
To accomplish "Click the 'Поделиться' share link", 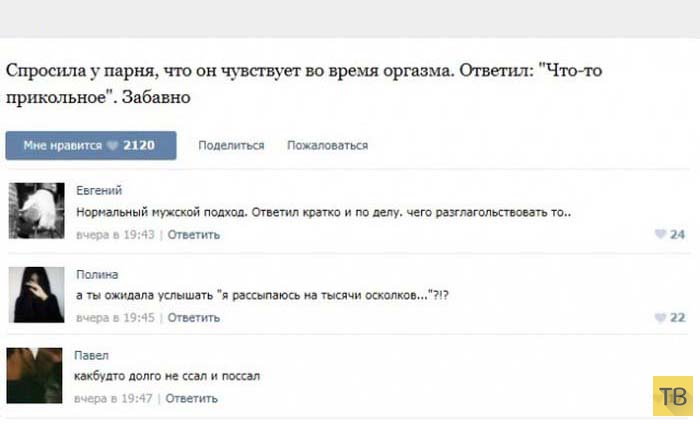I will (x=231, y=145).
